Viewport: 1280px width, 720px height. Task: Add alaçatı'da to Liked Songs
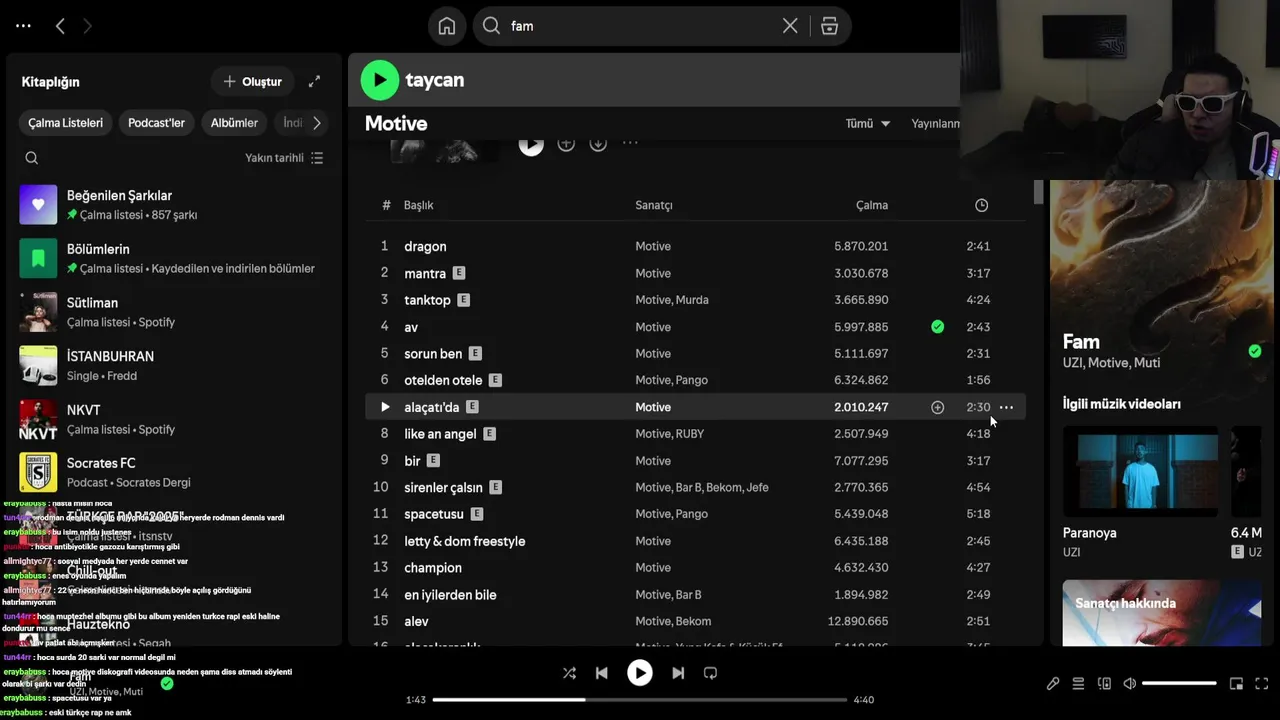[937, 407]
